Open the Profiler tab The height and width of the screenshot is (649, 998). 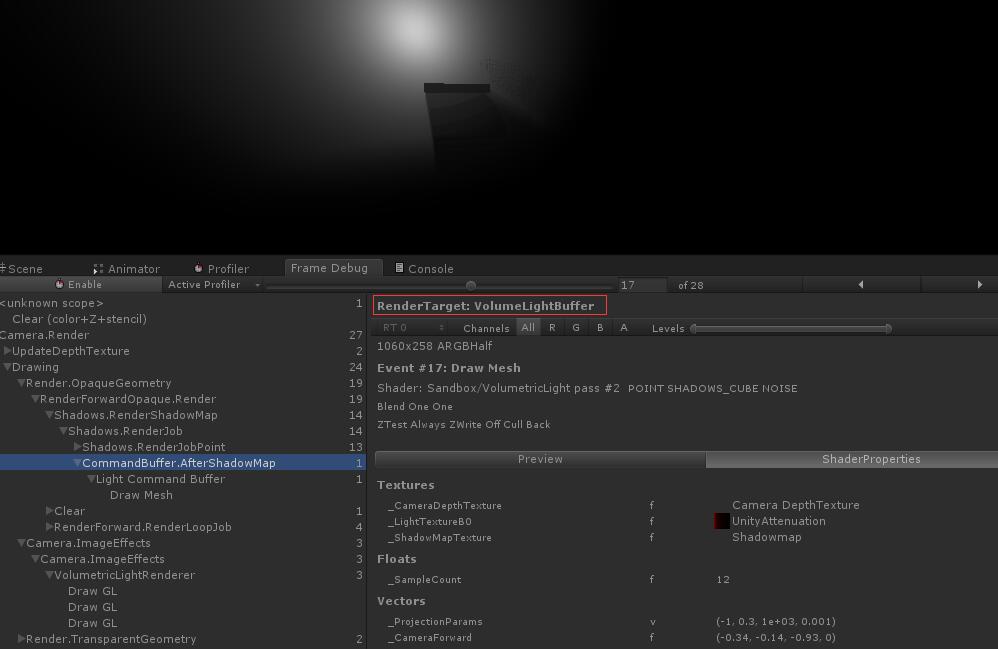pos(222,269)
